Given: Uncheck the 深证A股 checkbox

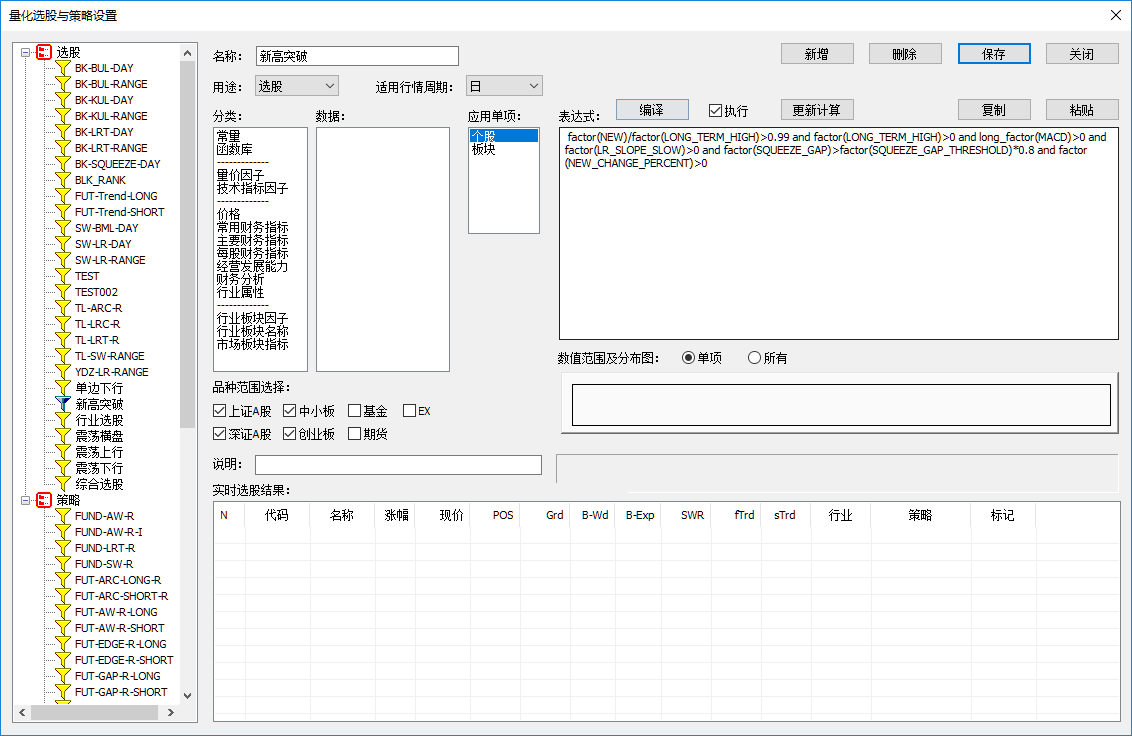Looking at the screenshot, I should [219, 434].
